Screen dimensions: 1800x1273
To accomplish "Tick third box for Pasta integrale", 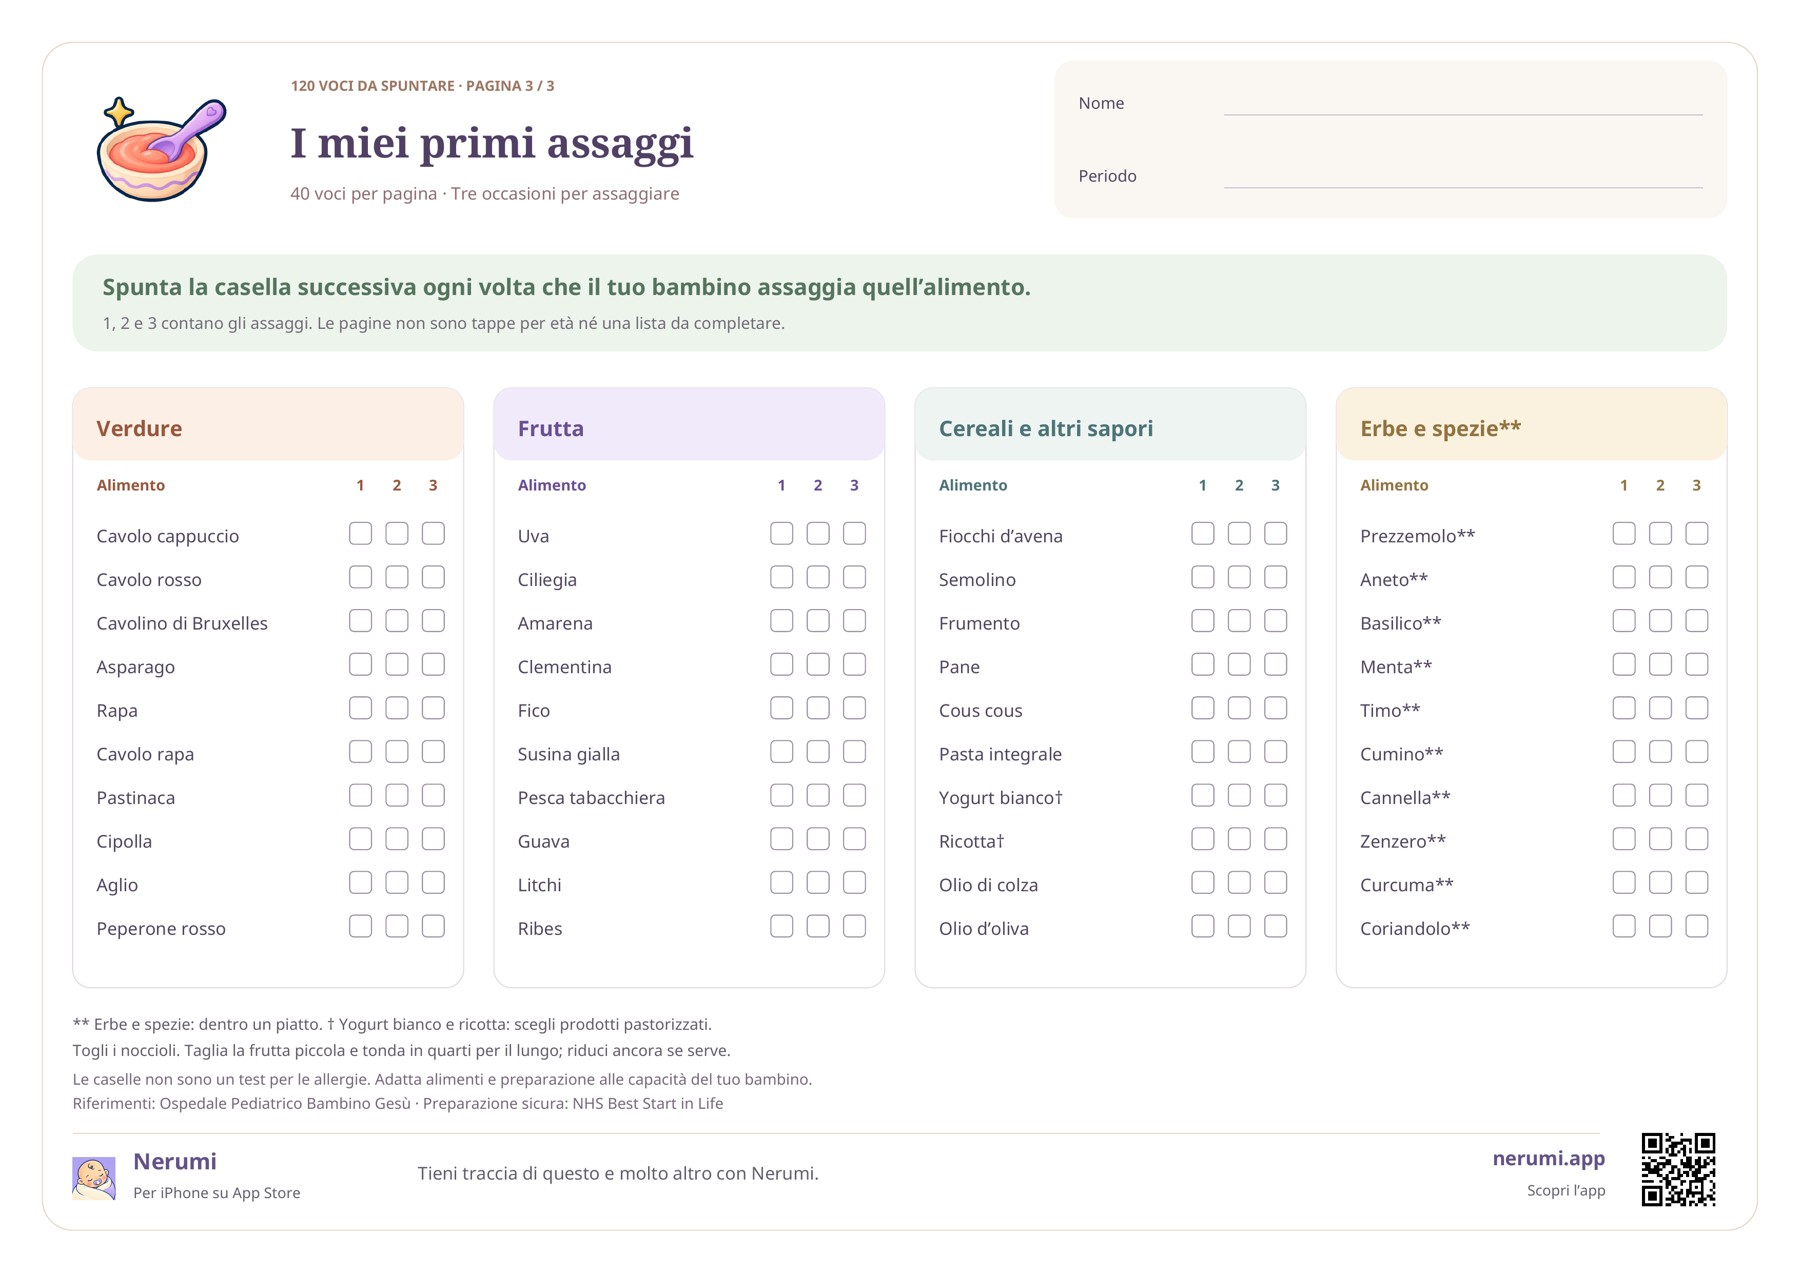I will [1276, 752].
